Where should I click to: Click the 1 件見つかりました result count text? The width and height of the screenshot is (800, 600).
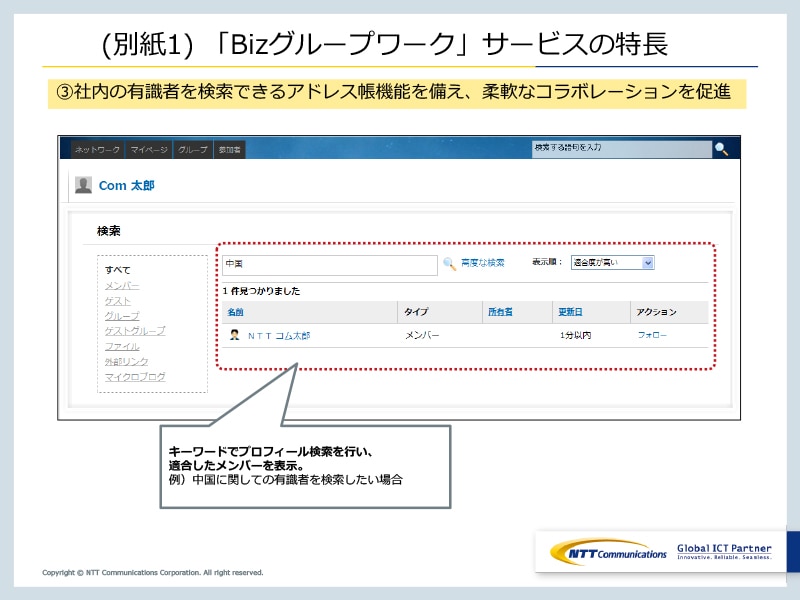[261, 291]
